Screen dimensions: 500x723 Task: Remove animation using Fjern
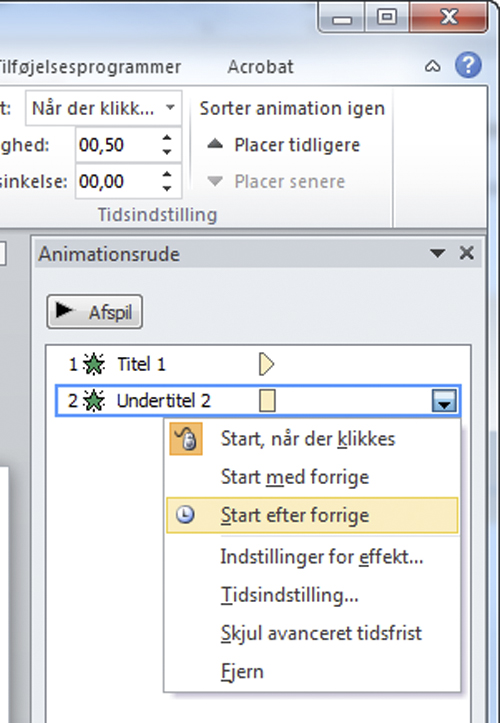242,671
